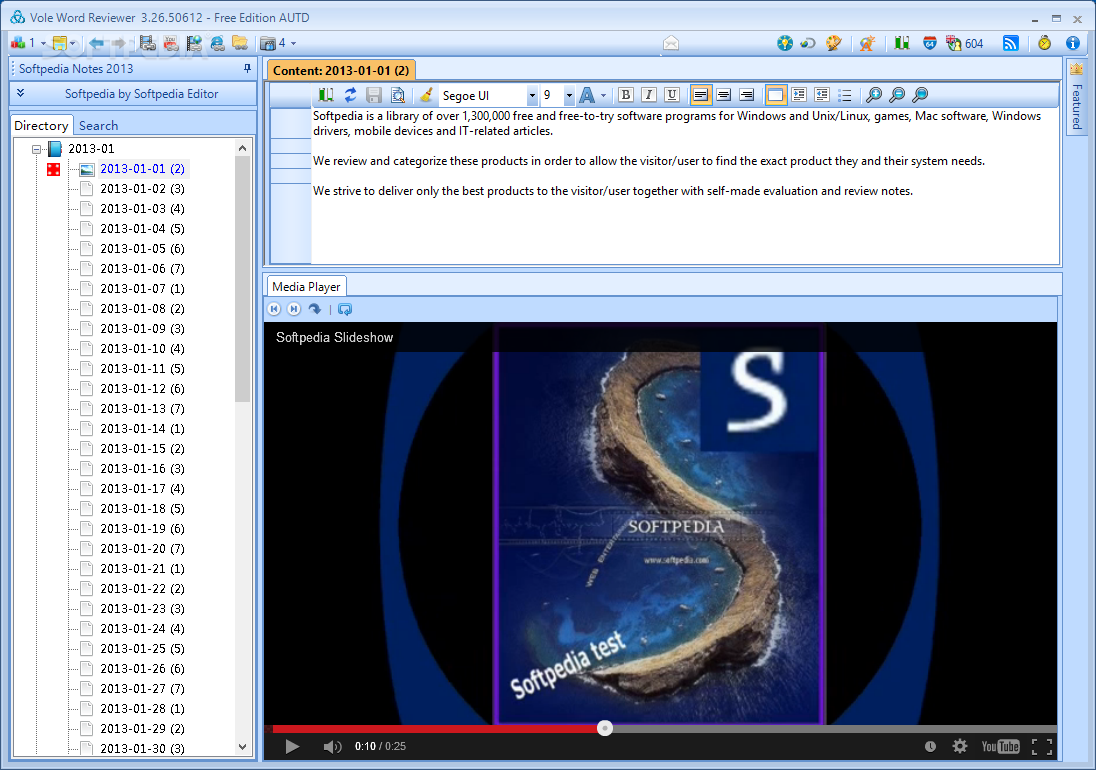This screenshot has width=1096, height=770.
Task: Click the red dice icon in the tree
Action: pos(53,169)
